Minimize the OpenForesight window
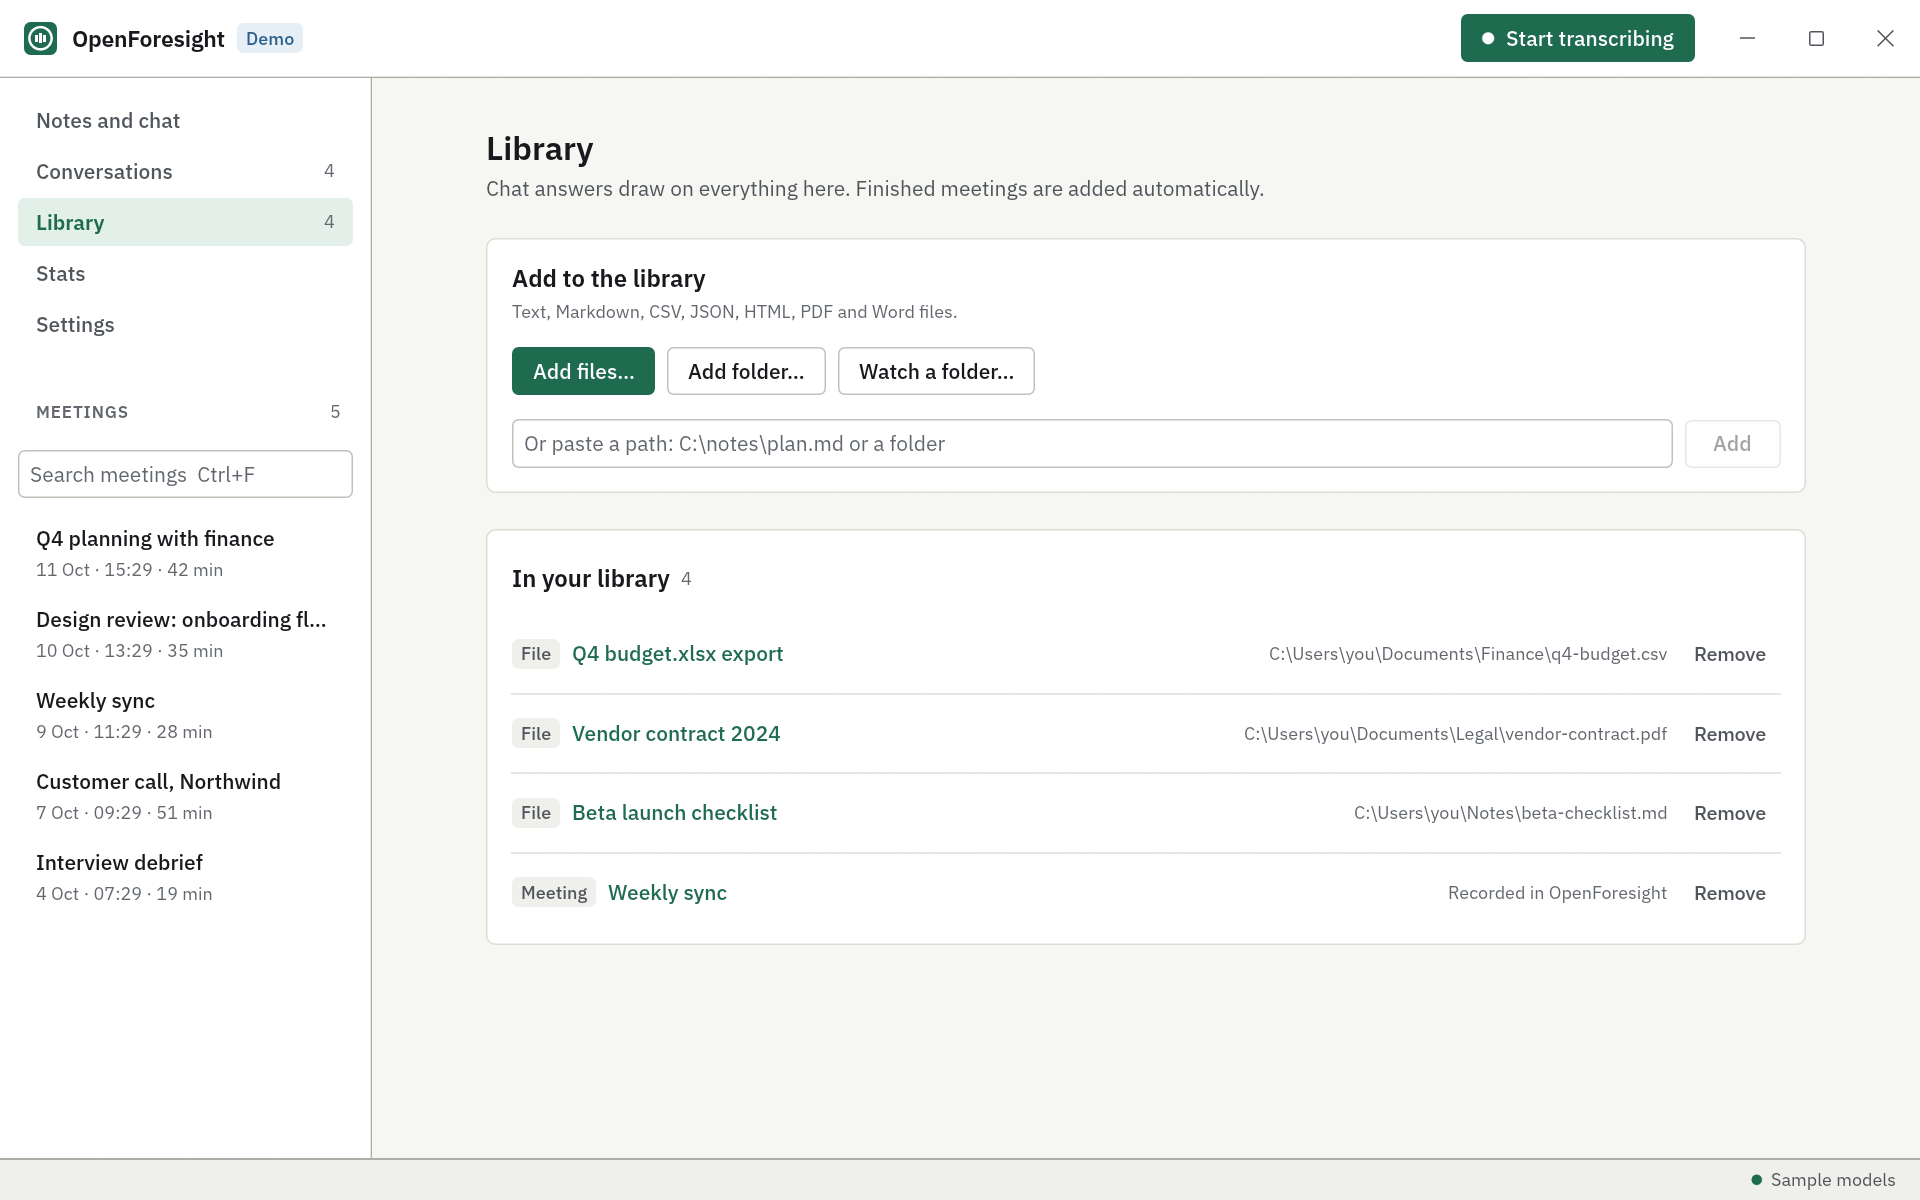The height and width of the screenshot is (1200, 1920). (x=1747, y=38)
